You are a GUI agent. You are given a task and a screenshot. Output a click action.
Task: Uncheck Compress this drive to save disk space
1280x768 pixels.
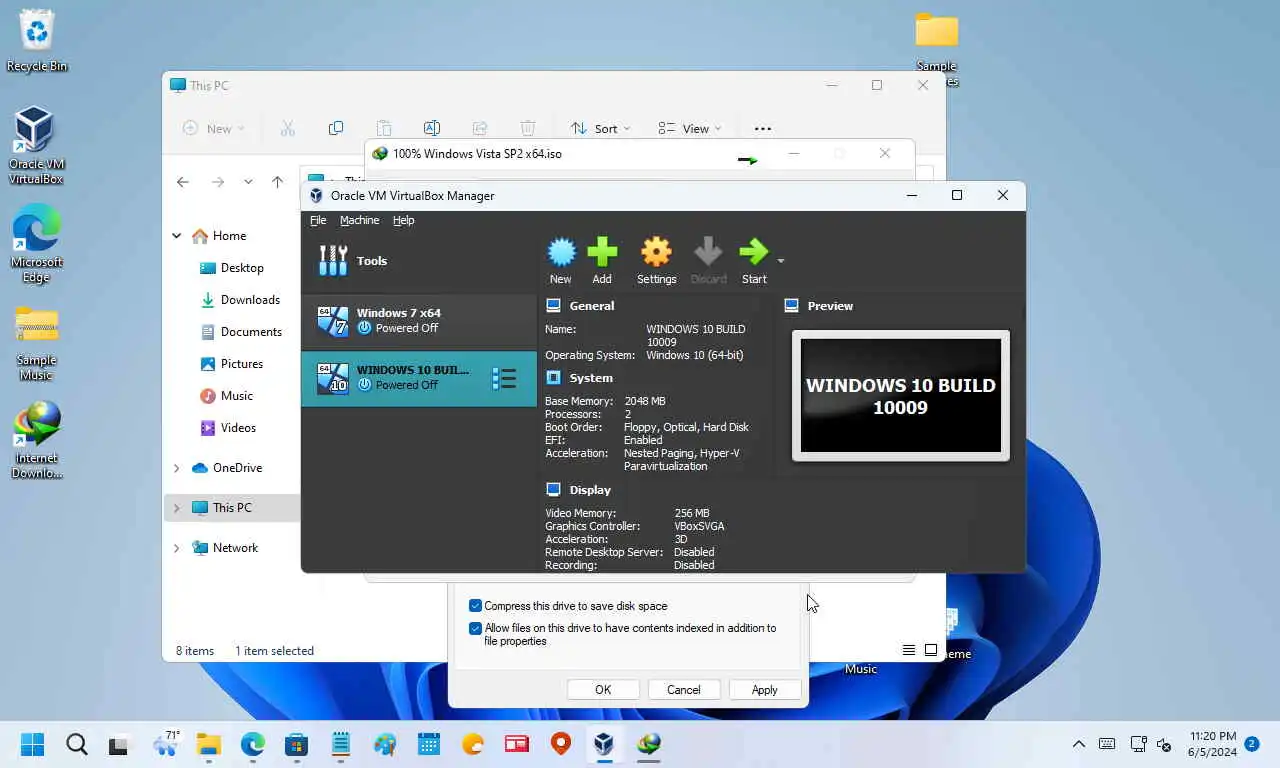(x=475, y=606)
